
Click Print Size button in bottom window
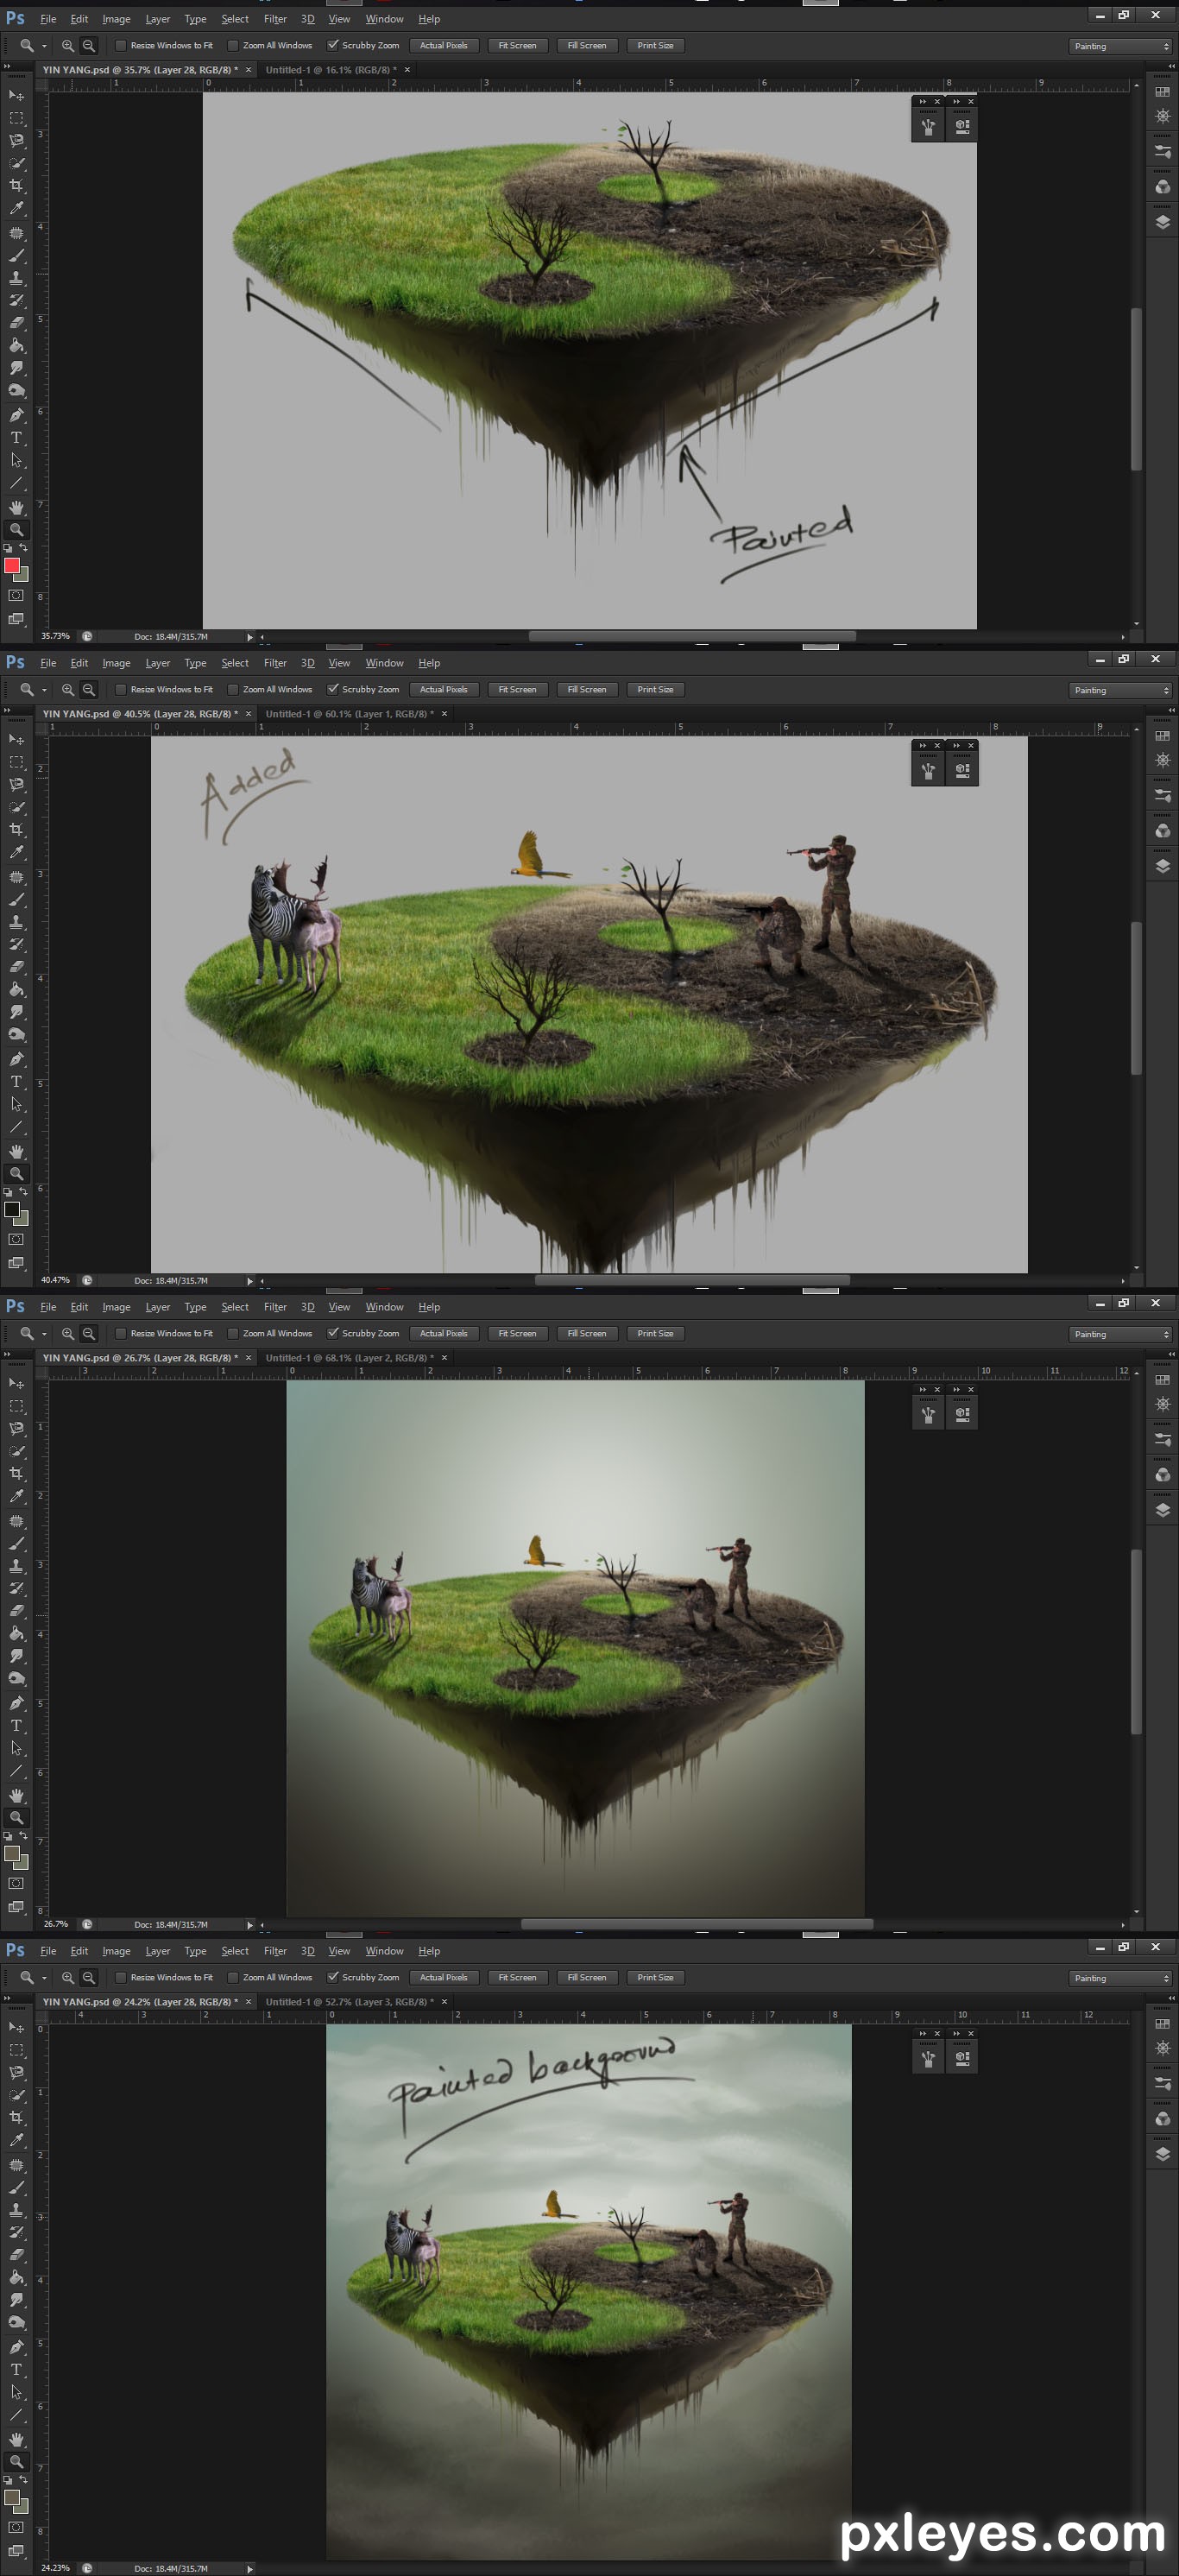click(655, 1978)
